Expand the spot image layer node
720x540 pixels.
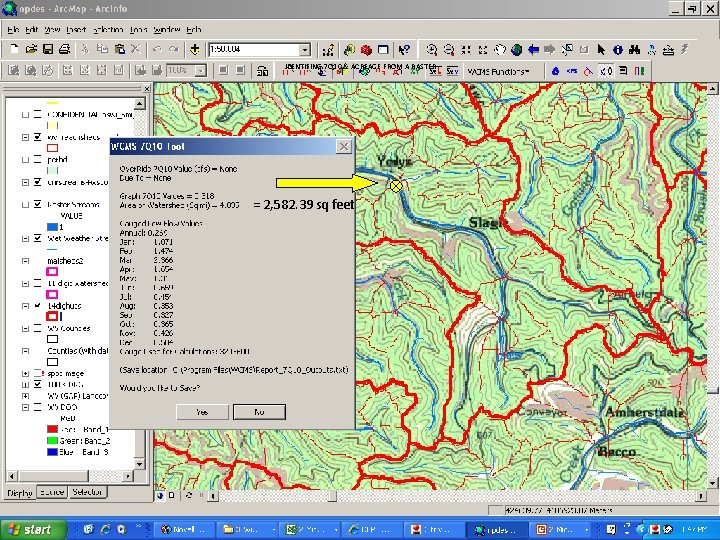[x=24, y=373]
